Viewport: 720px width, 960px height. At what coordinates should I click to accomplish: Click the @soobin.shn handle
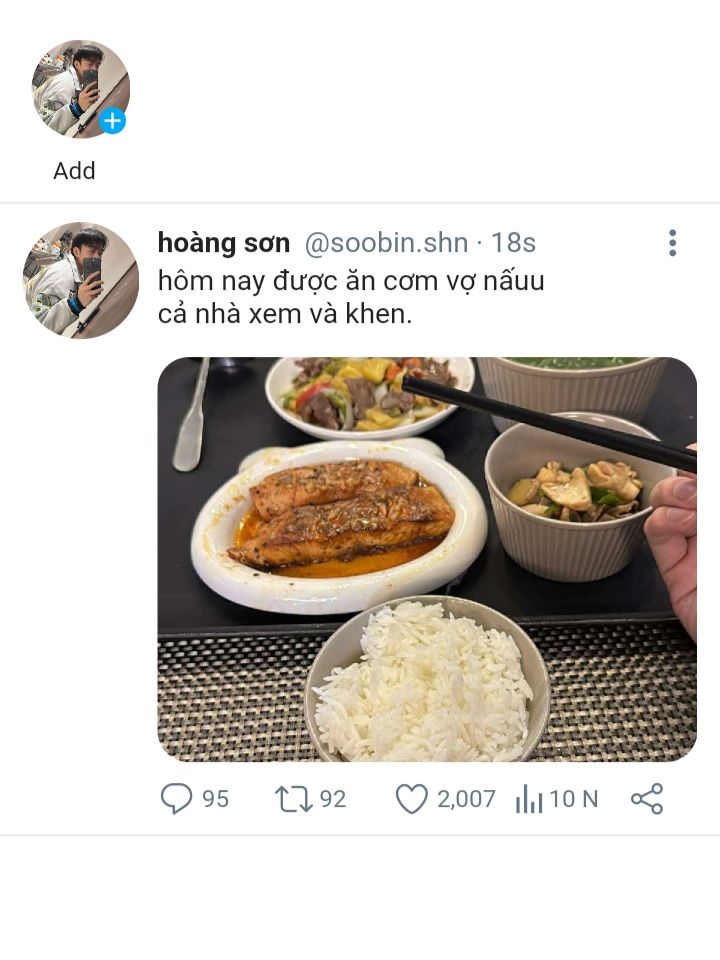tap(385, 243)
